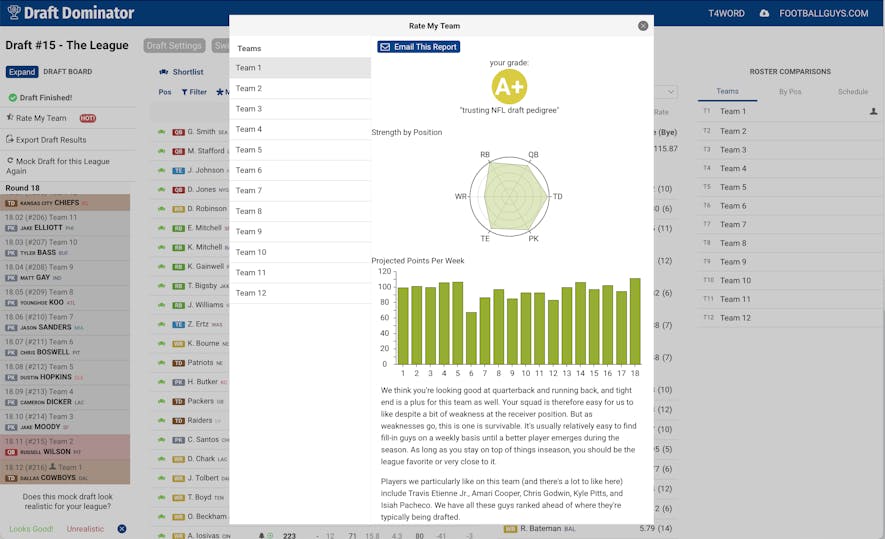Select Team 11 in the Teams list
This screenshot has height=539, width=885.
pos(300,272)
